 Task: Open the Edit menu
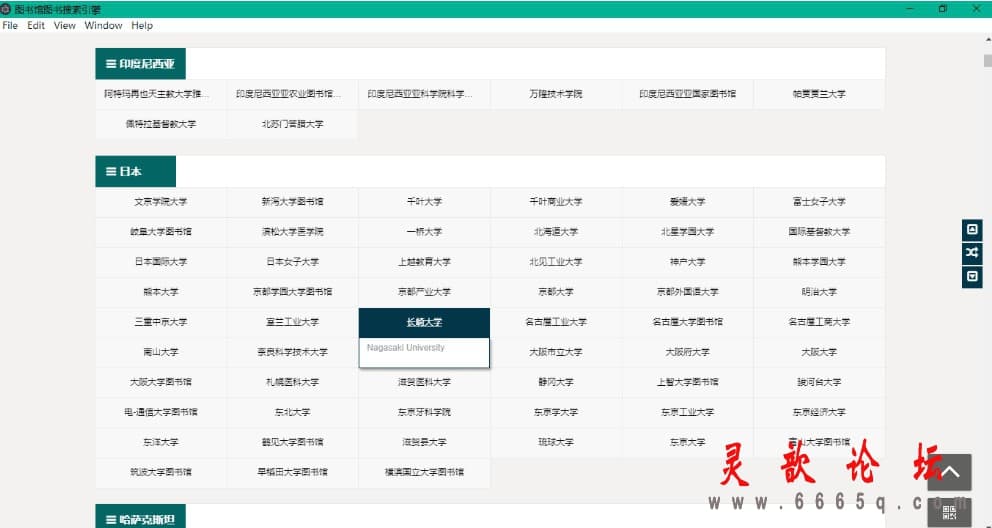[x=36, y=25]
